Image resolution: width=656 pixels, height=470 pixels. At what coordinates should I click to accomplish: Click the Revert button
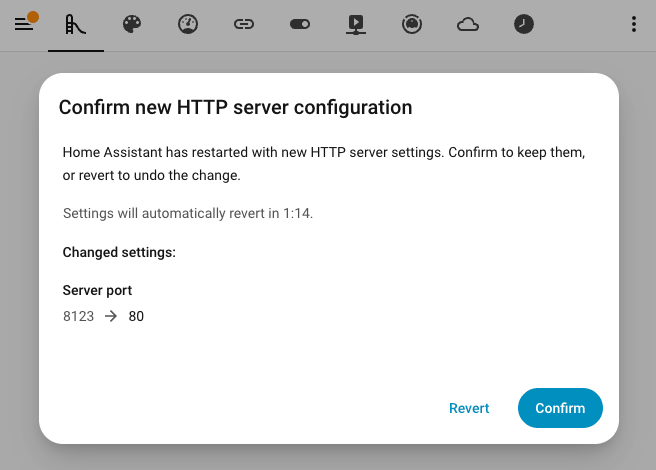pos(469,408)
